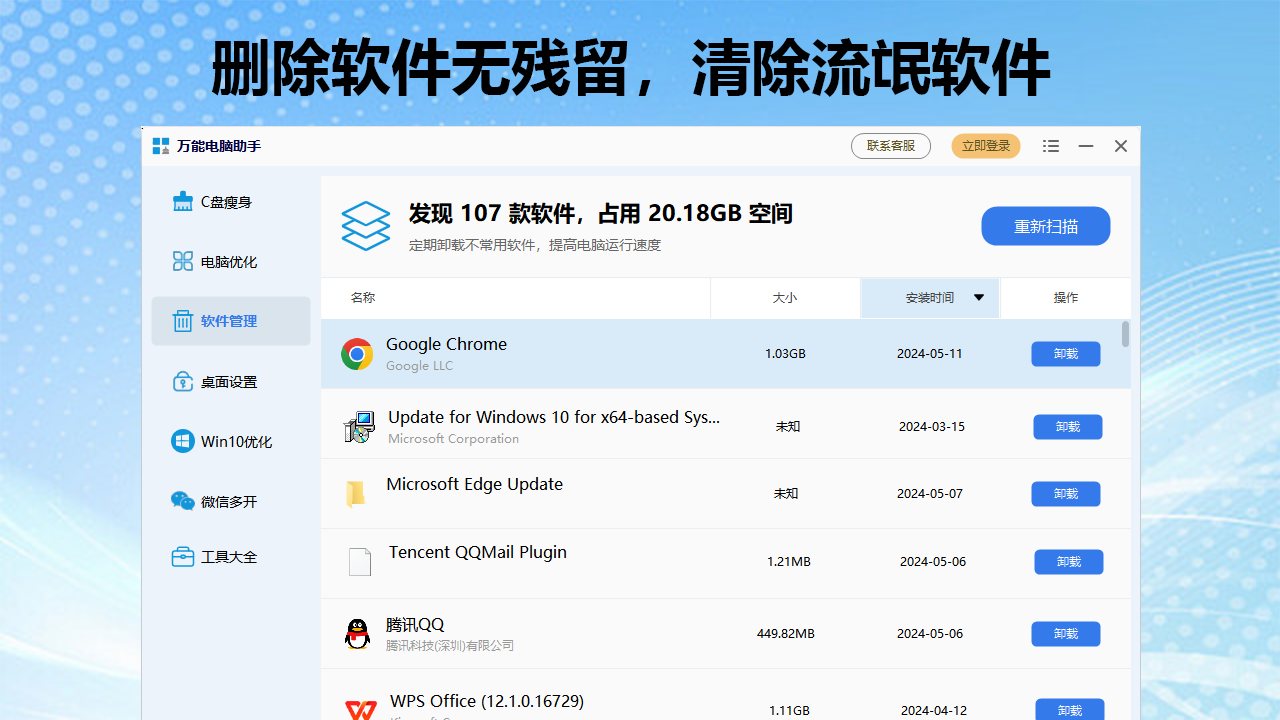This screenshot has height=720, width=1280.
Task: Click the Google LLC publisher text
Action: tap(420, 366)
